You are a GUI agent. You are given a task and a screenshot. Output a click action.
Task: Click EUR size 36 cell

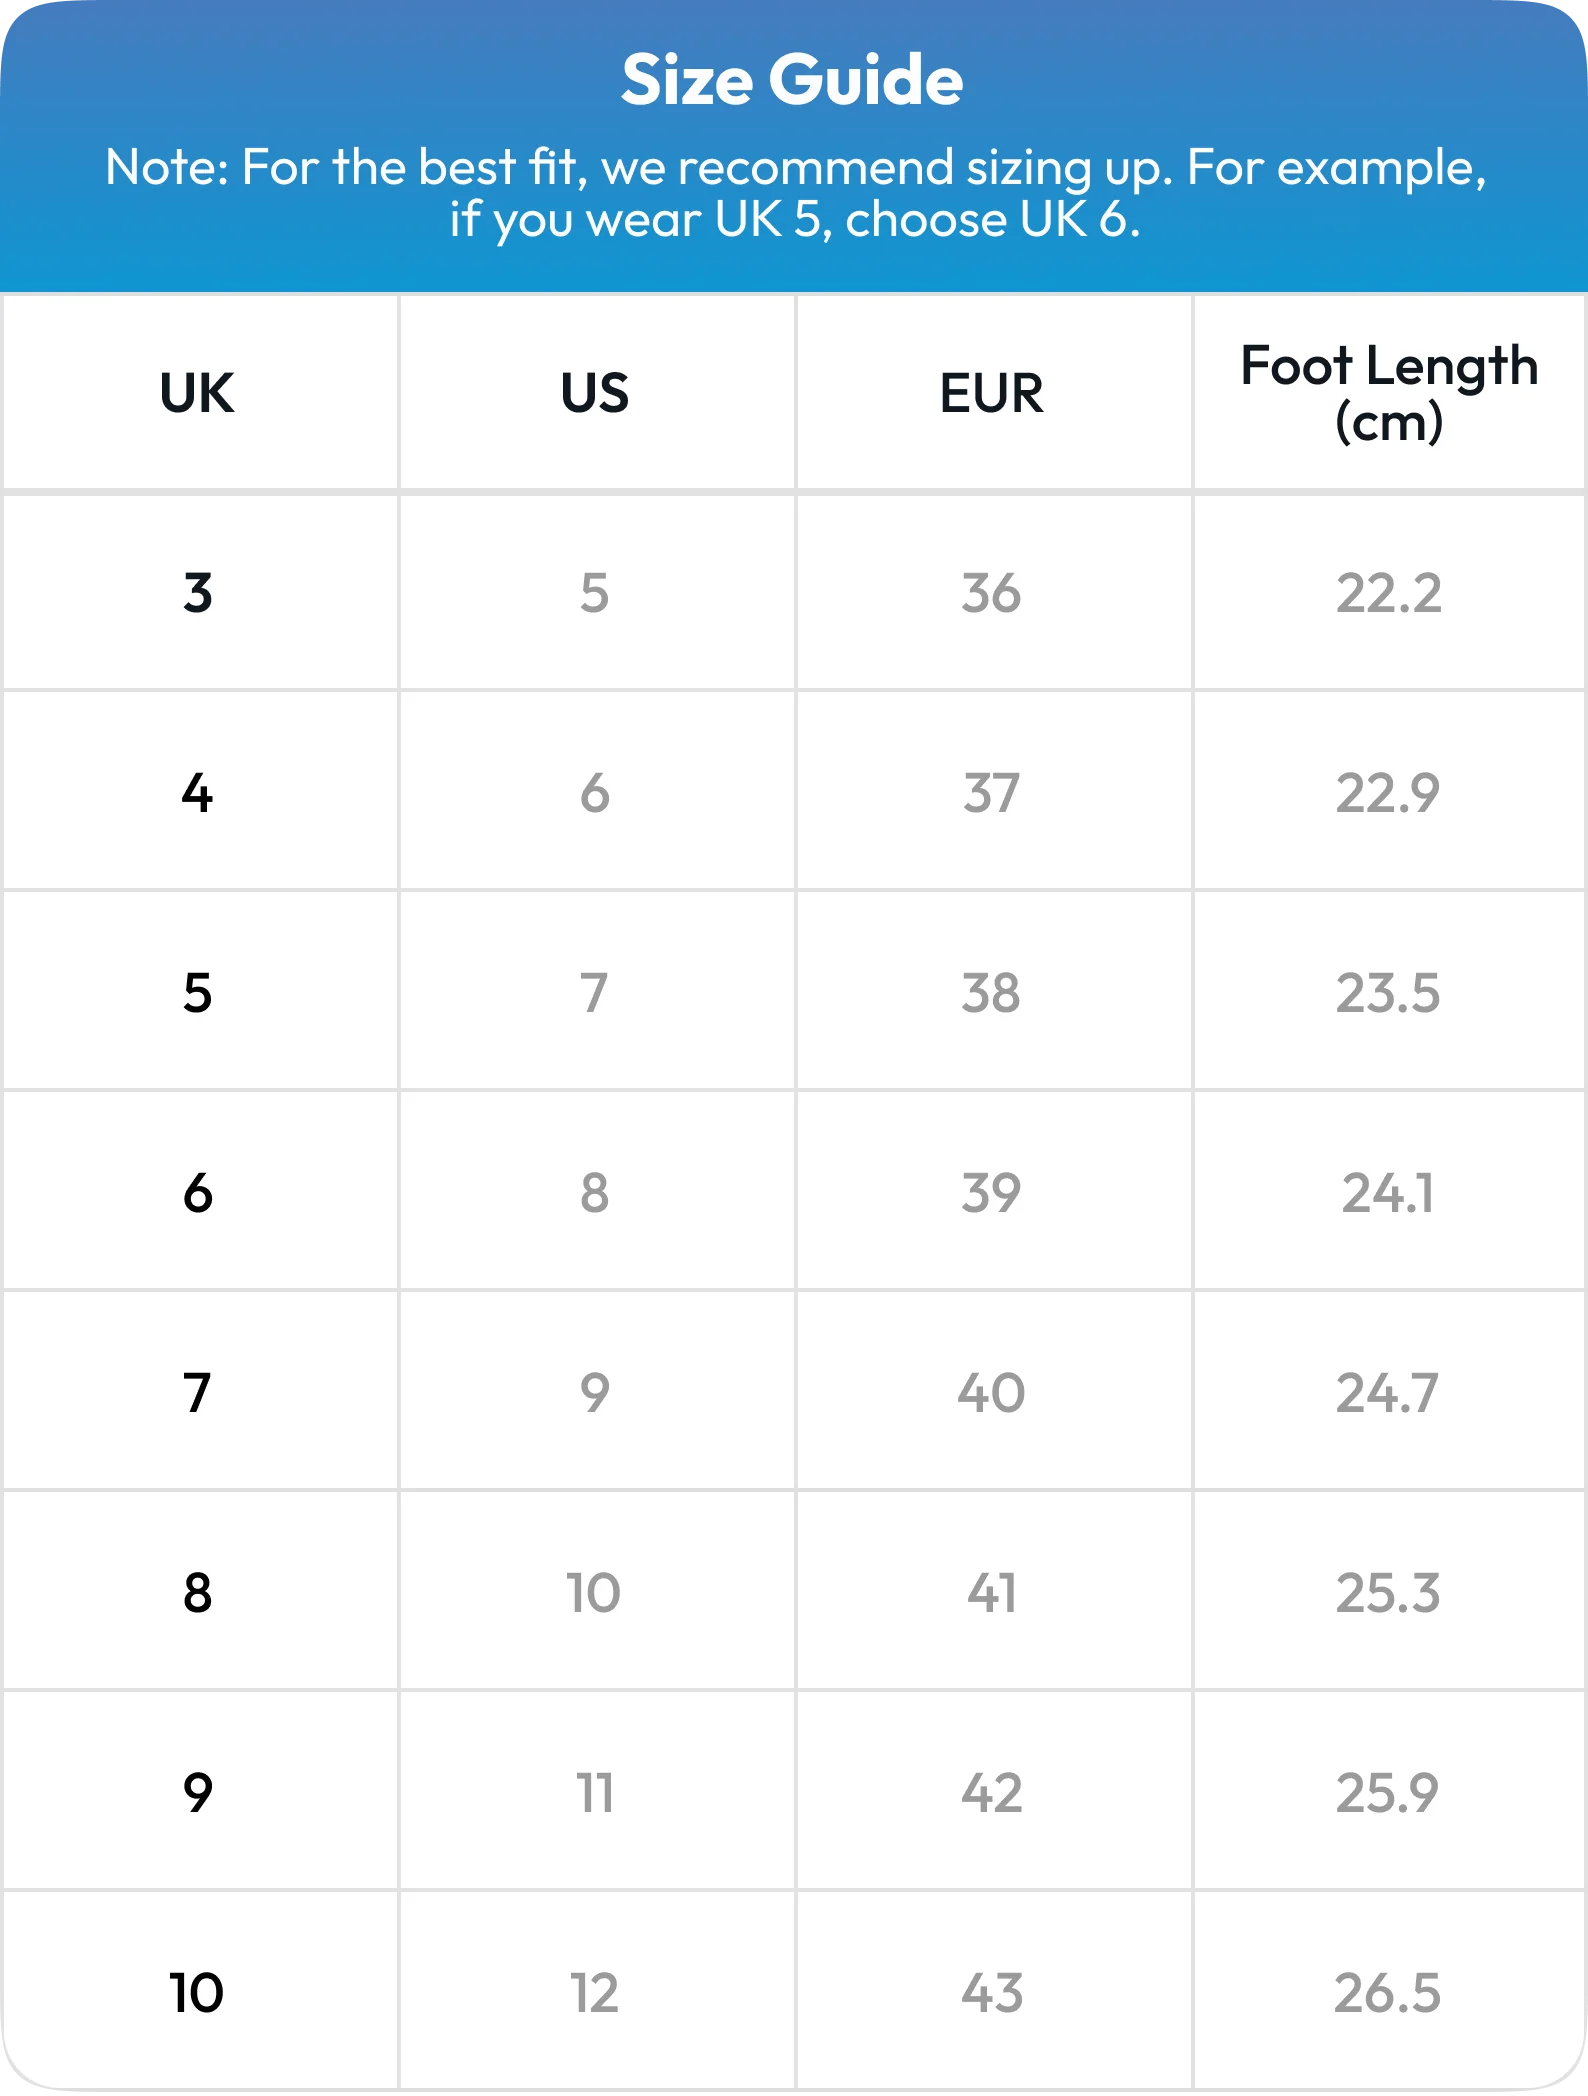coord(992,592)
